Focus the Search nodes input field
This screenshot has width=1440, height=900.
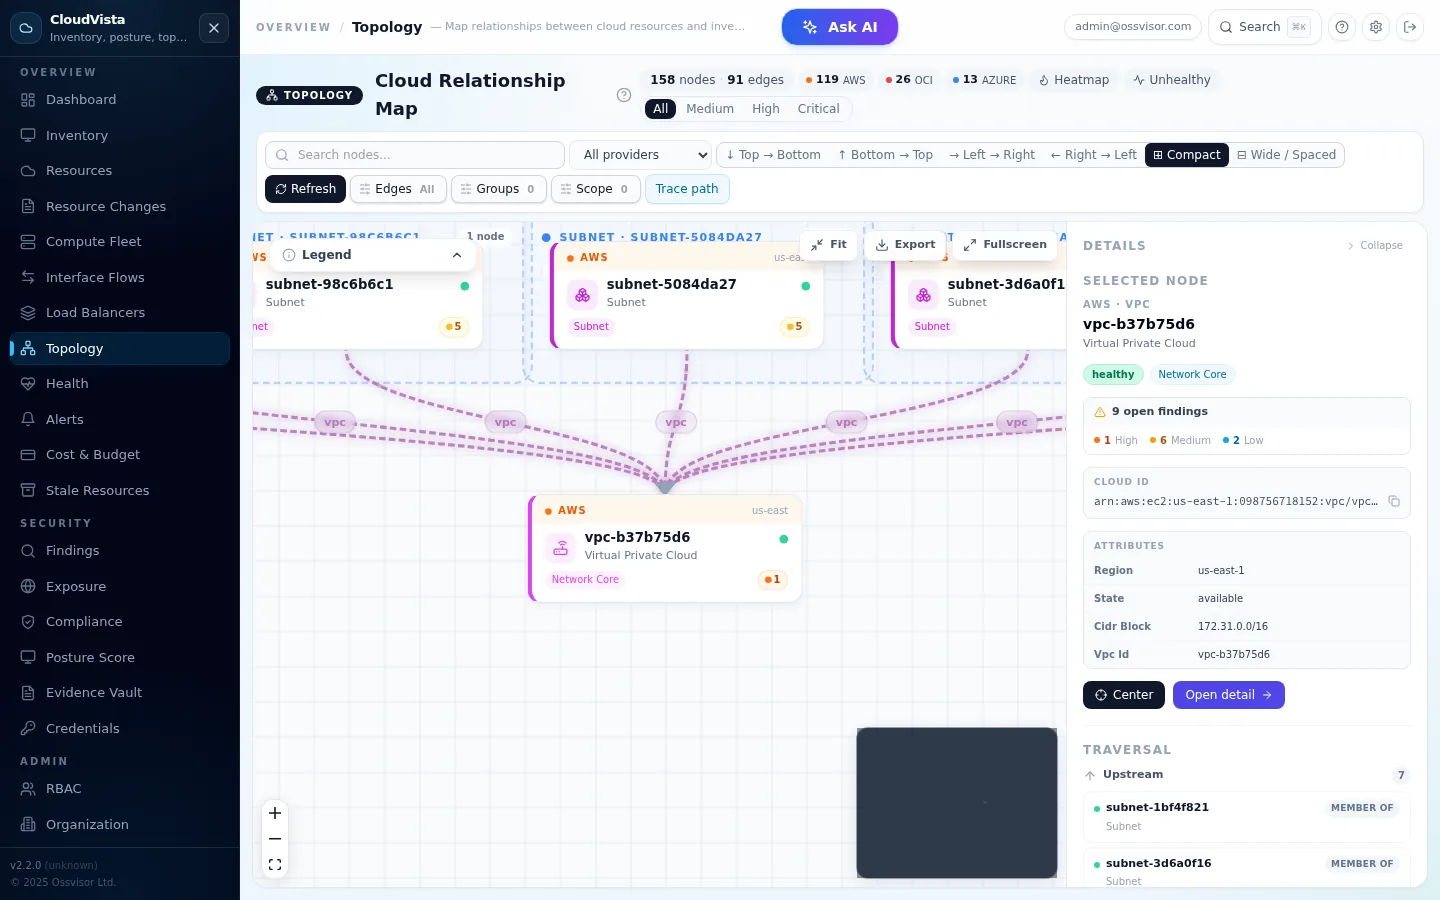tap(415, 155)
